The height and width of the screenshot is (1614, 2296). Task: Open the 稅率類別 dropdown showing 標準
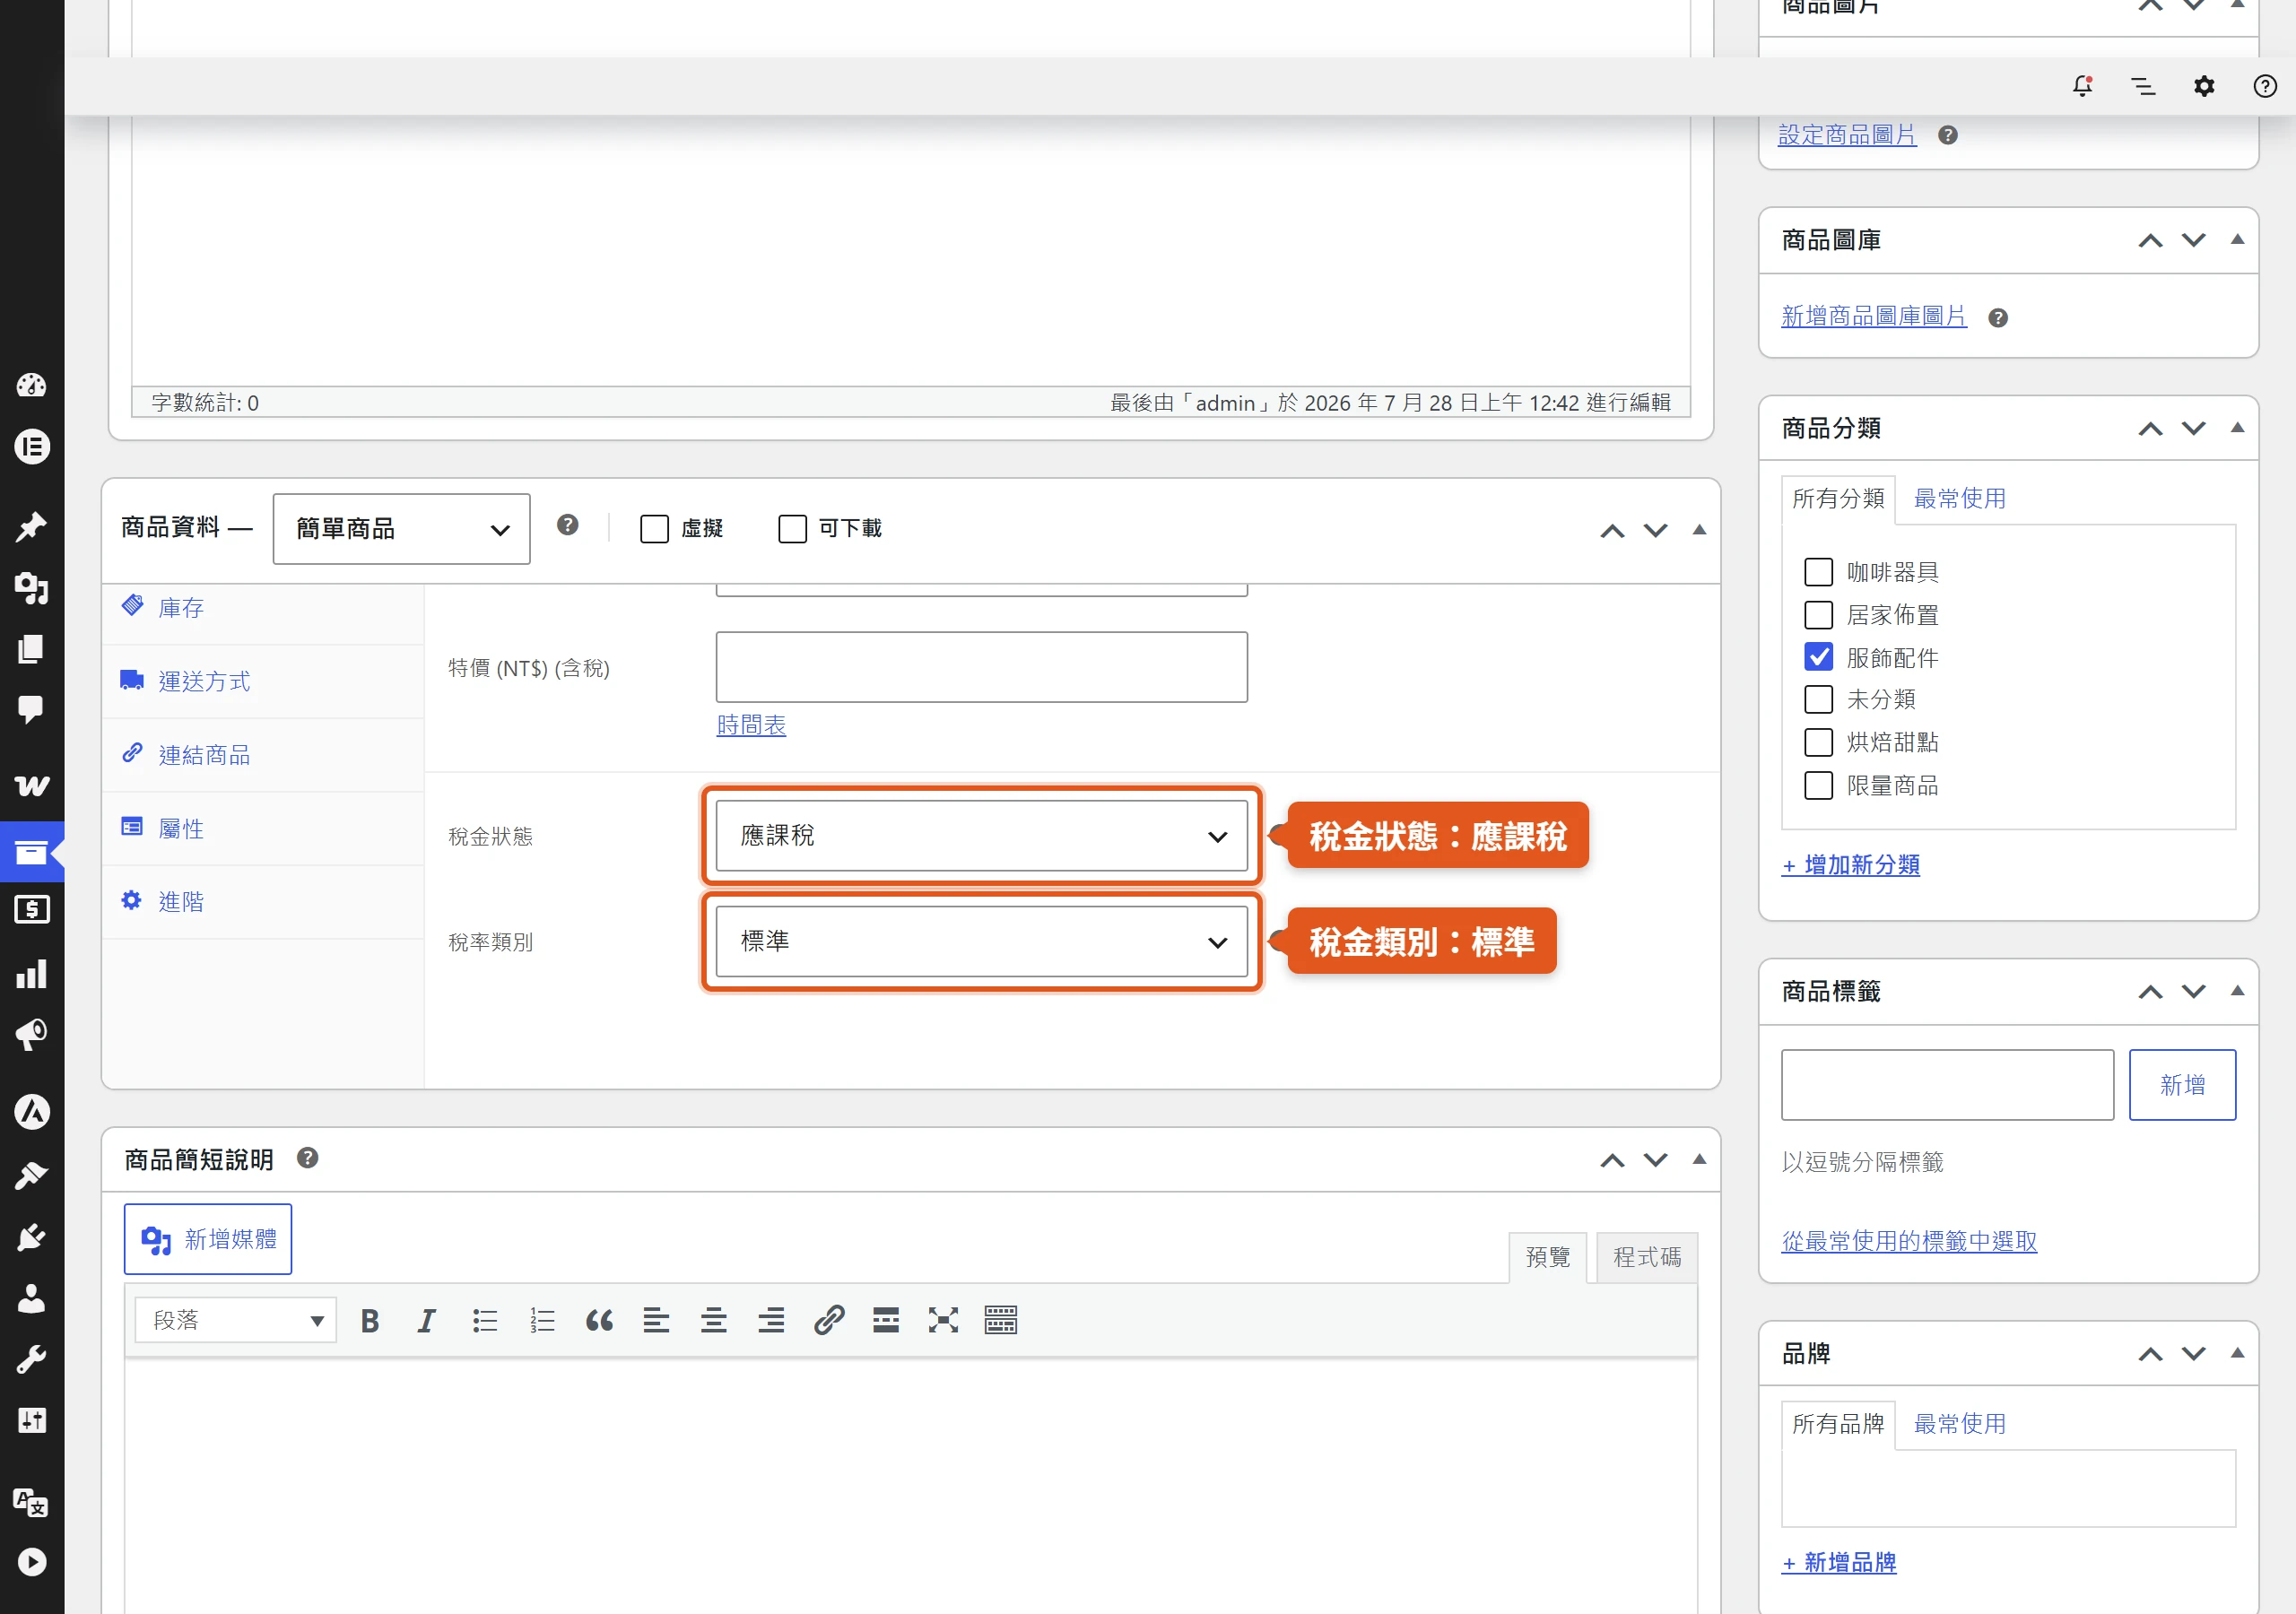981,941
